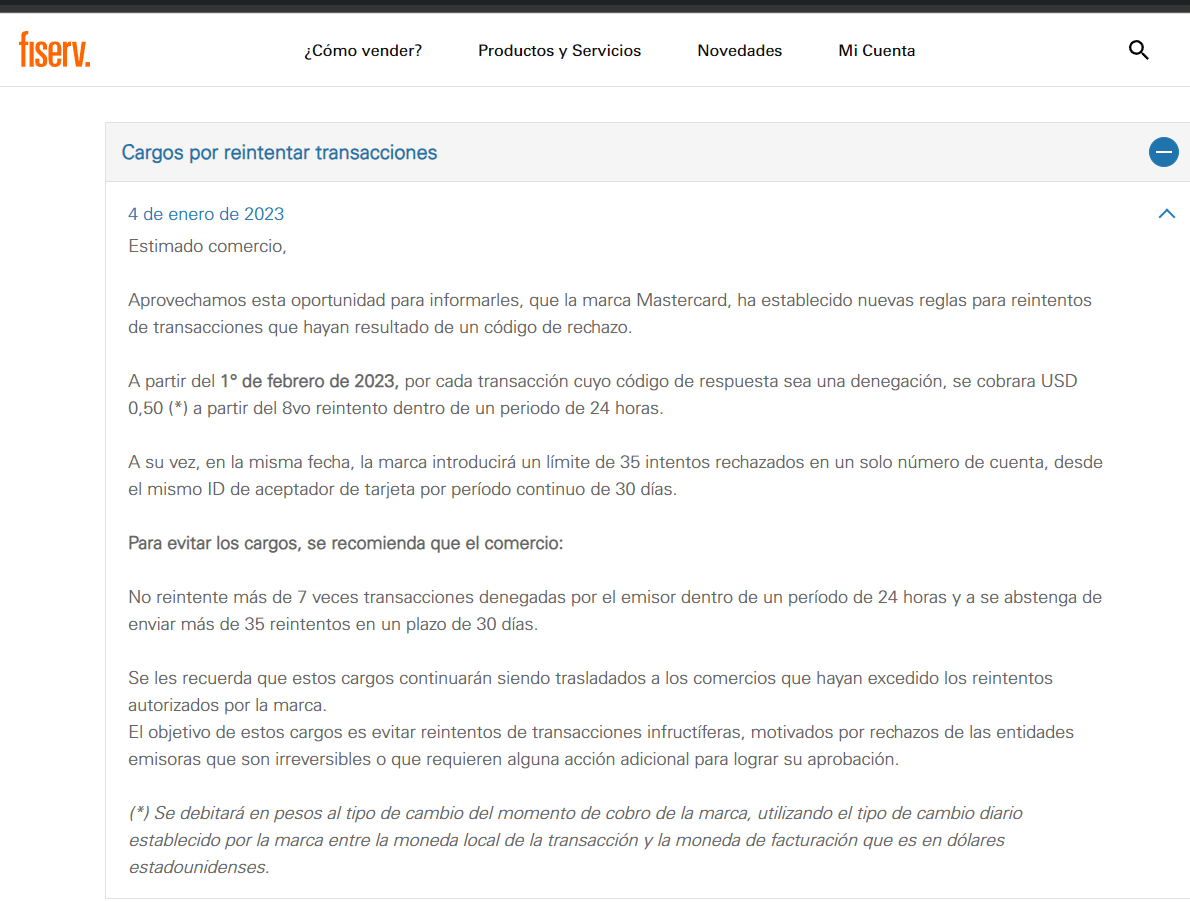The height and width of the screenshot is (902, 1190).
Task: Open the Mi Cuenta menu
Action: click(x=877, y=51)
